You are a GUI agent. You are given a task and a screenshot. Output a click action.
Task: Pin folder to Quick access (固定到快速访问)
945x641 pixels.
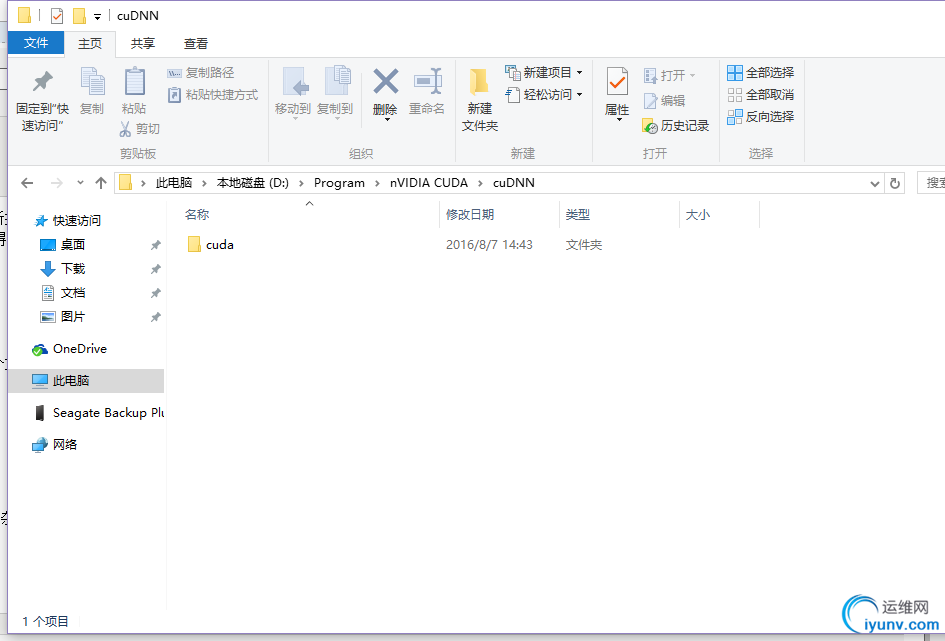click(x=42, y=99)
